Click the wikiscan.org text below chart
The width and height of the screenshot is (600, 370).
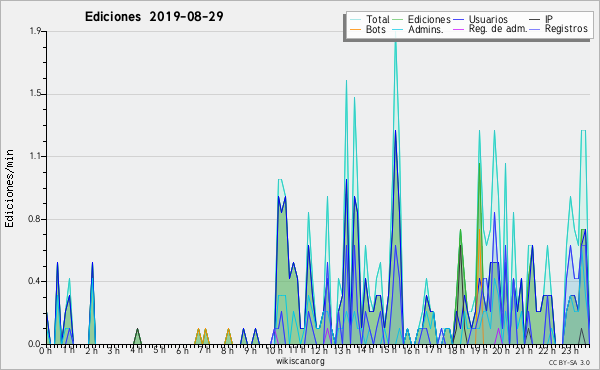pyautogui.click(x=300, y=361)
